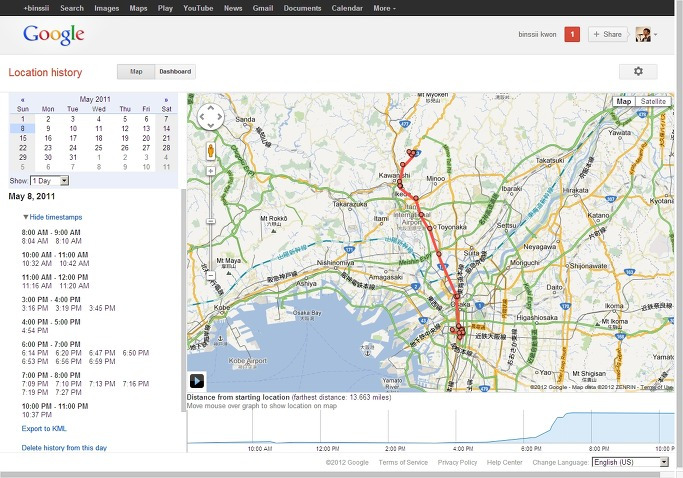The width and height of the screenshot is (683, 478).
Task: Open the settings gear menu
Action: click(x=638, y=71)
